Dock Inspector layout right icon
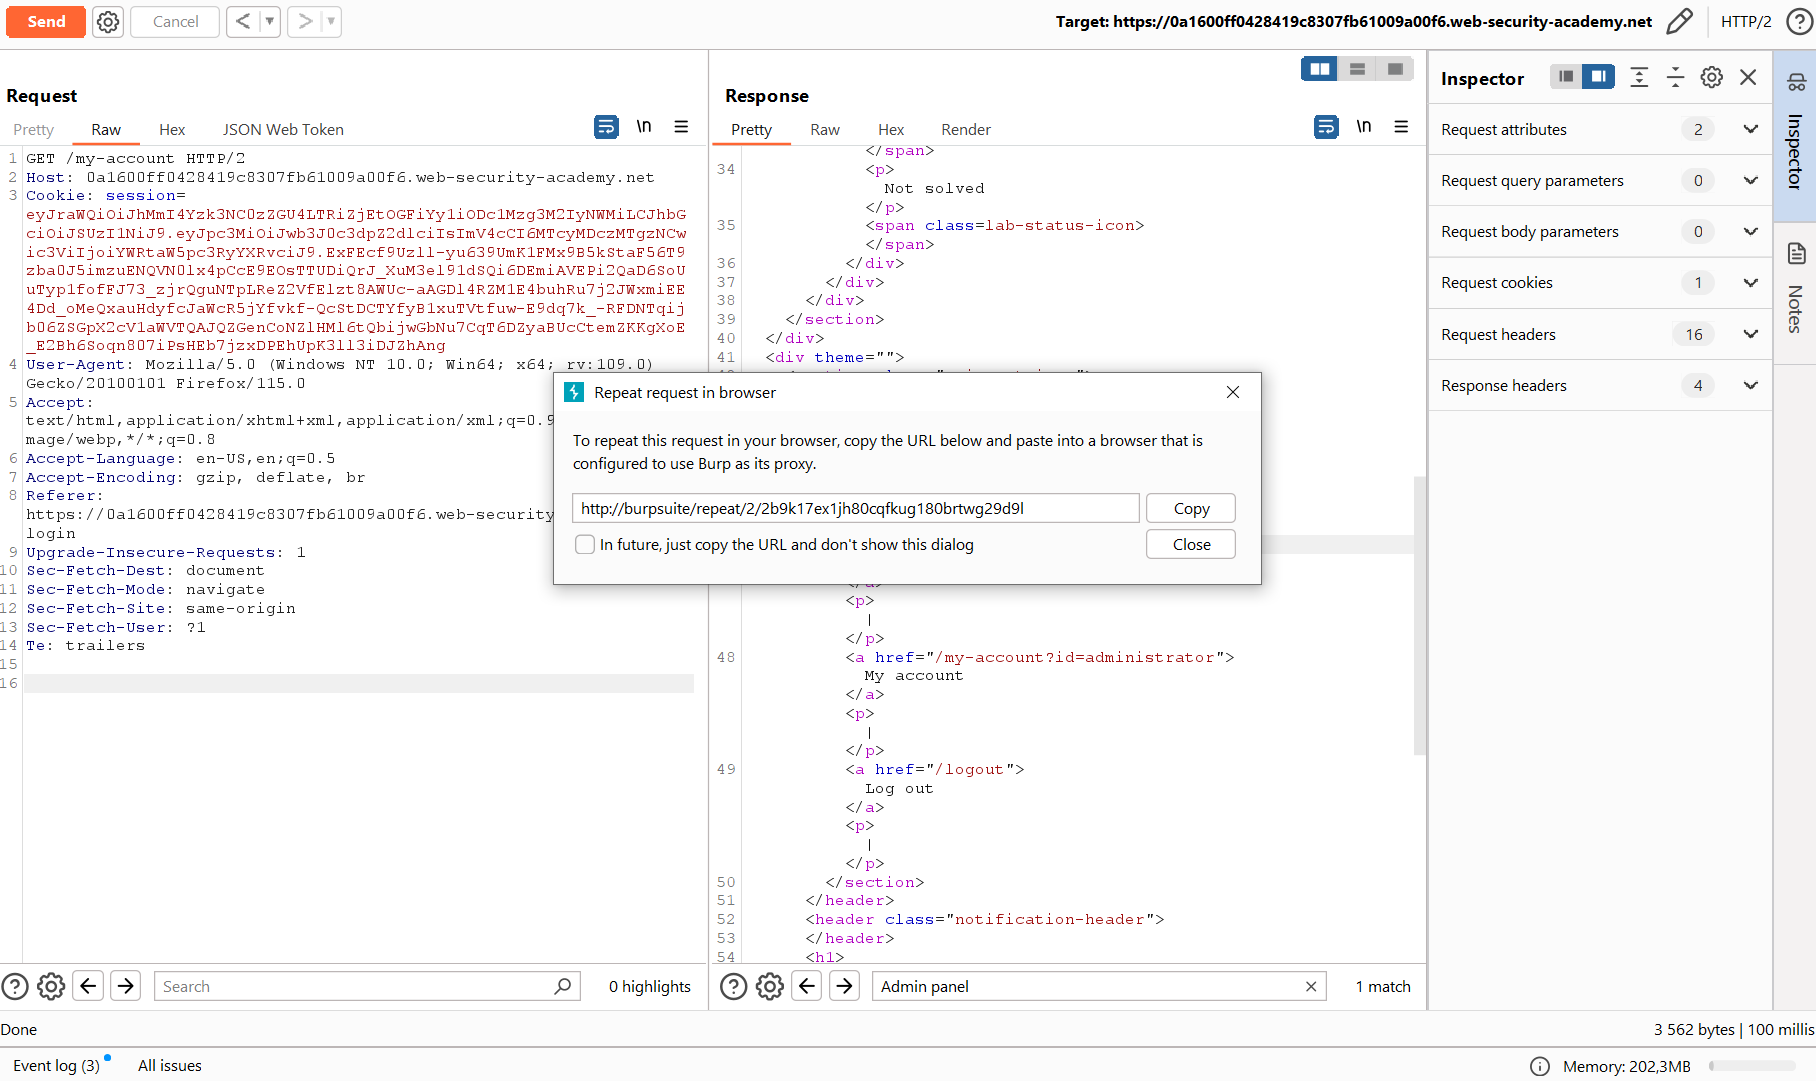The height and width of the screenshot is (1081, 1816). click(1598, 76)
